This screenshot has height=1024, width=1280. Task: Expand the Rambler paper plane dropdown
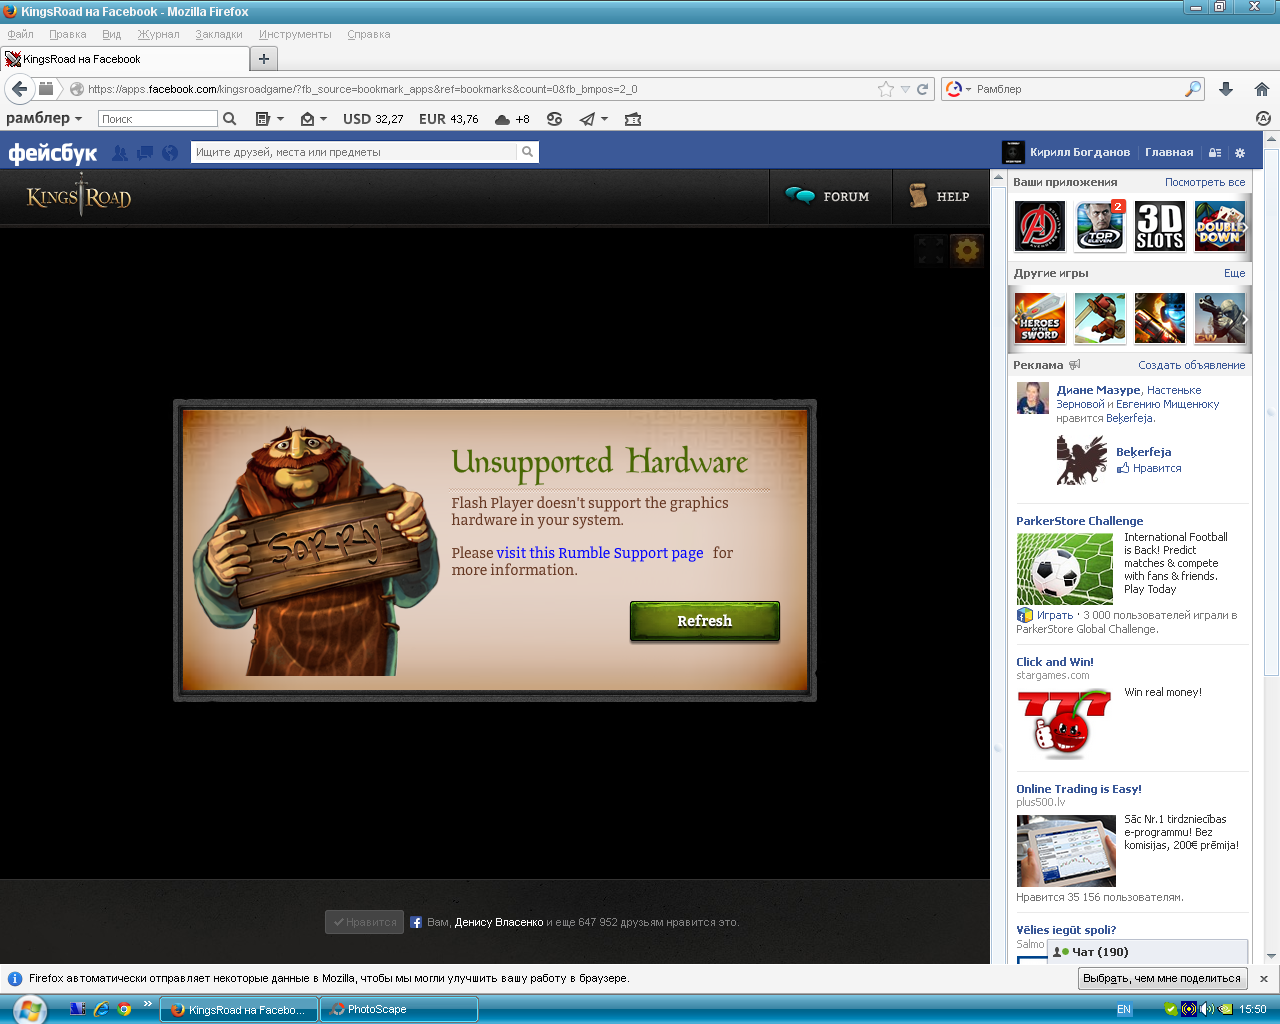604,119
